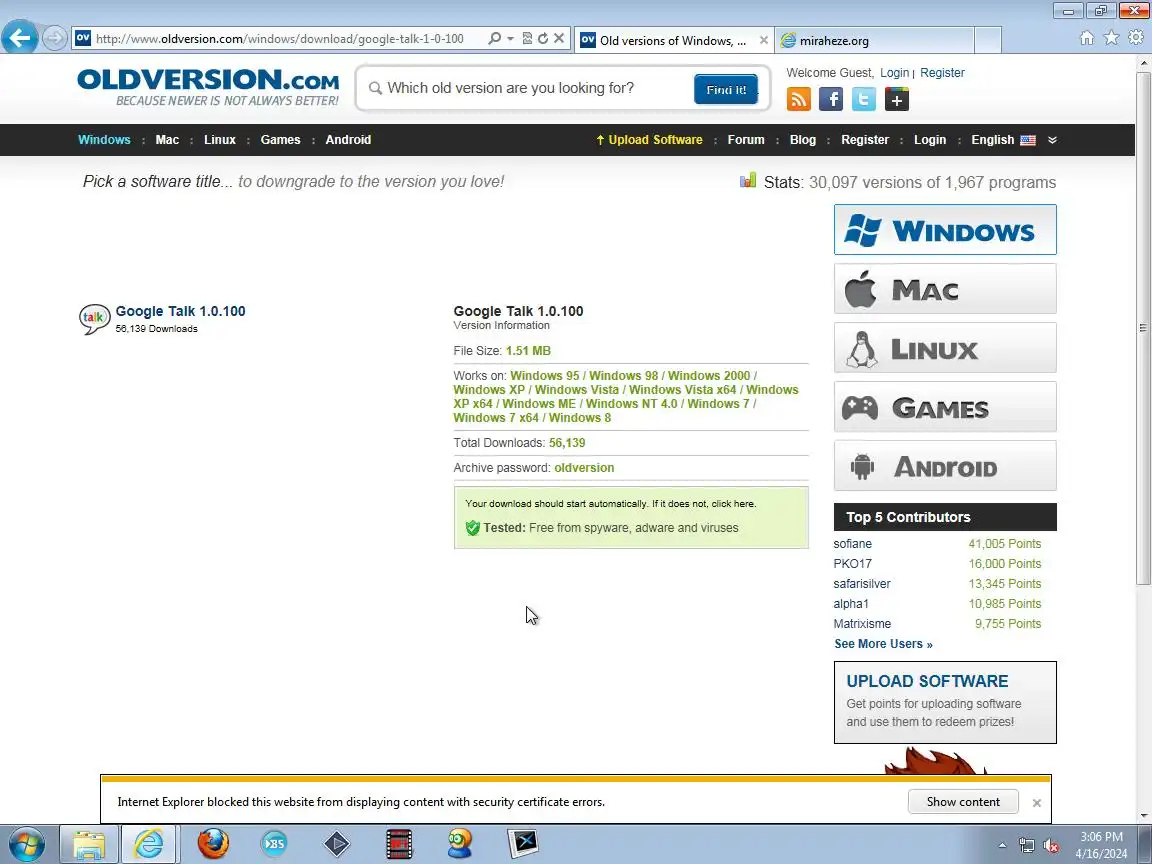The width and height of the screenshot is (1152, 864).
Task: Click Register in the black navigation bar
Action: pos(865,140)
